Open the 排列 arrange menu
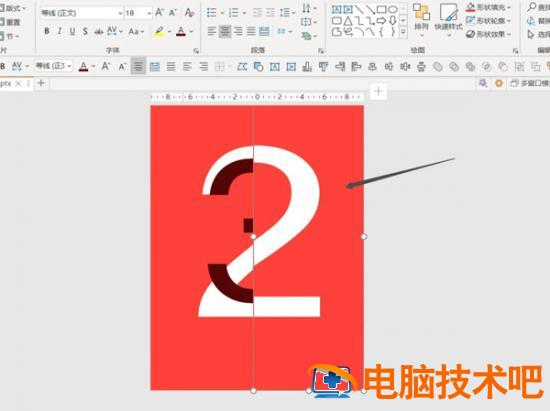Viewport: 550px width, 411px height. 421,20
